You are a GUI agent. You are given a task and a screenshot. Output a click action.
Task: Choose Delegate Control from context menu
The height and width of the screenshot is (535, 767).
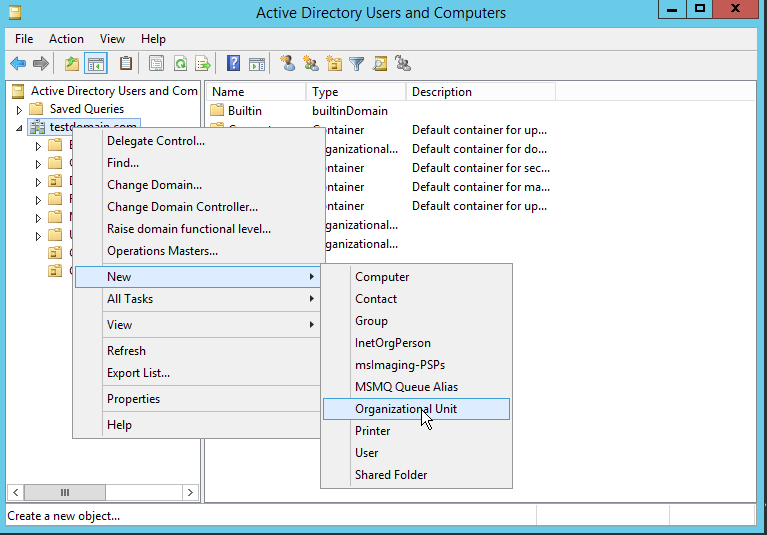click(x=156, y=141)
